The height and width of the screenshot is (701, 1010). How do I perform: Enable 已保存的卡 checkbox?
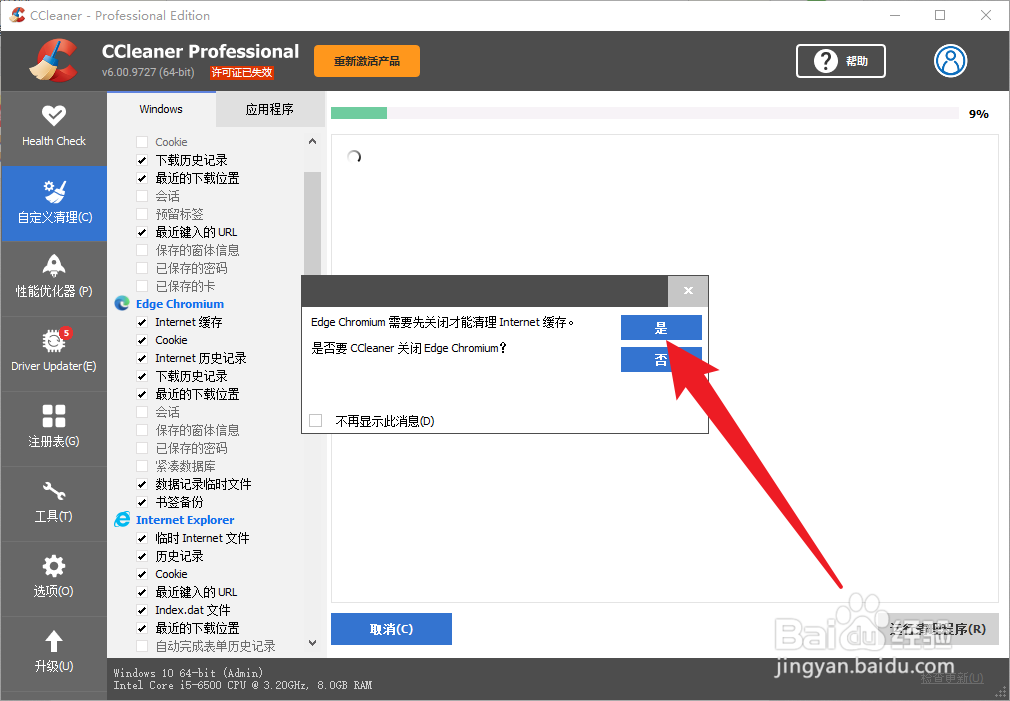coord(142,286)
